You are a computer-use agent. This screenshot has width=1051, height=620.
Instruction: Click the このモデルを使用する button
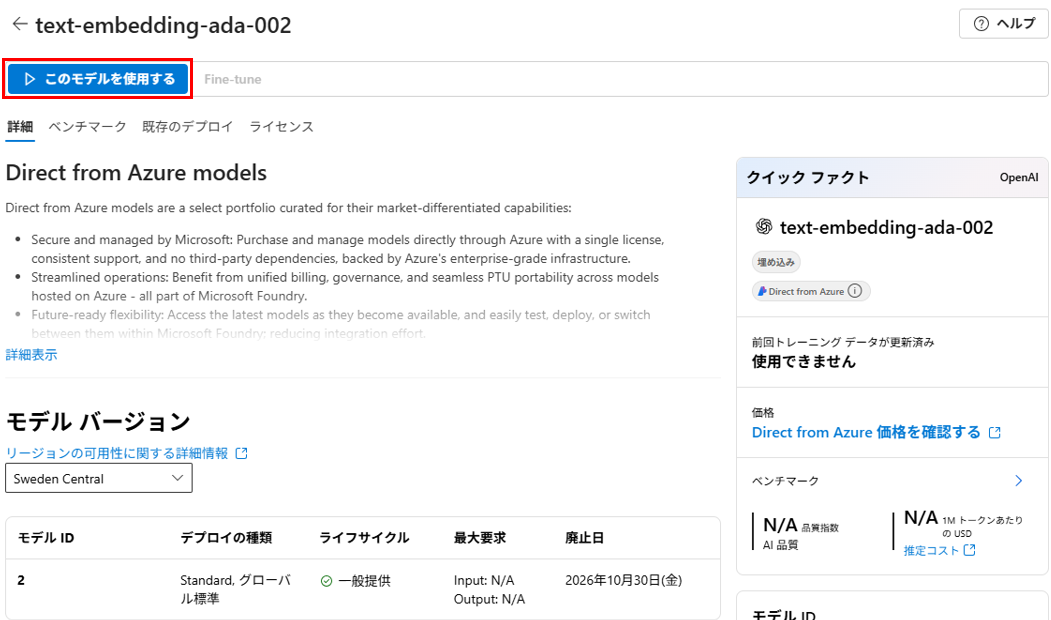pyautogui.click(x=98, y=79)
